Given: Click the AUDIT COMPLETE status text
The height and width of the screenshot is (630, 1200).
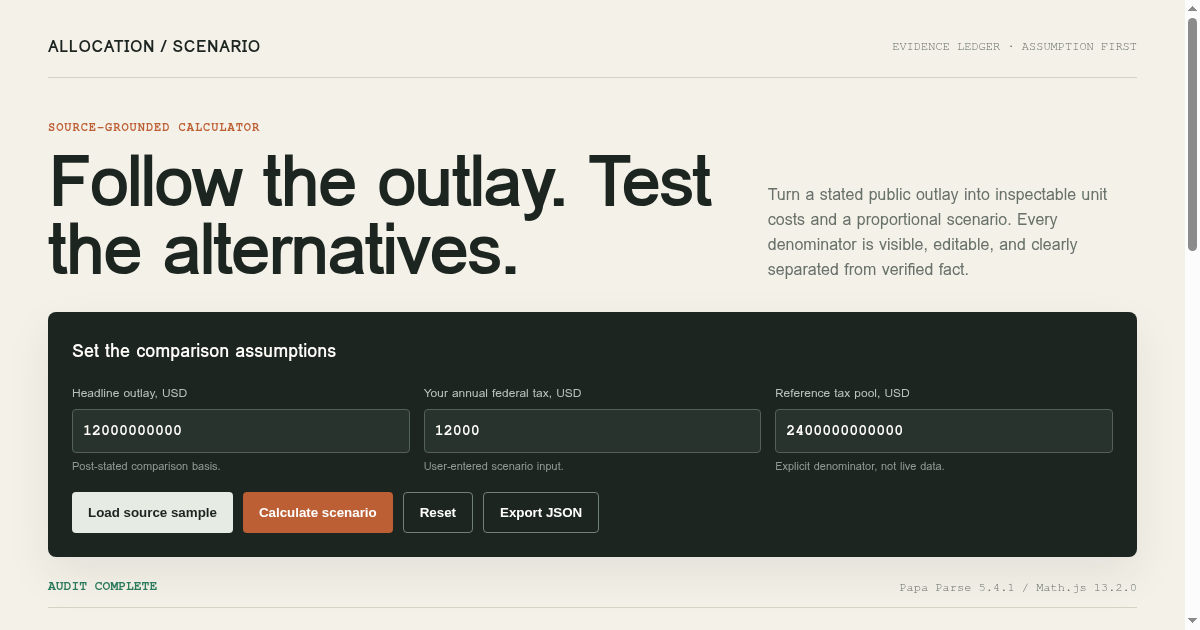Looking at the screenshot, I should tap(103, 586).
